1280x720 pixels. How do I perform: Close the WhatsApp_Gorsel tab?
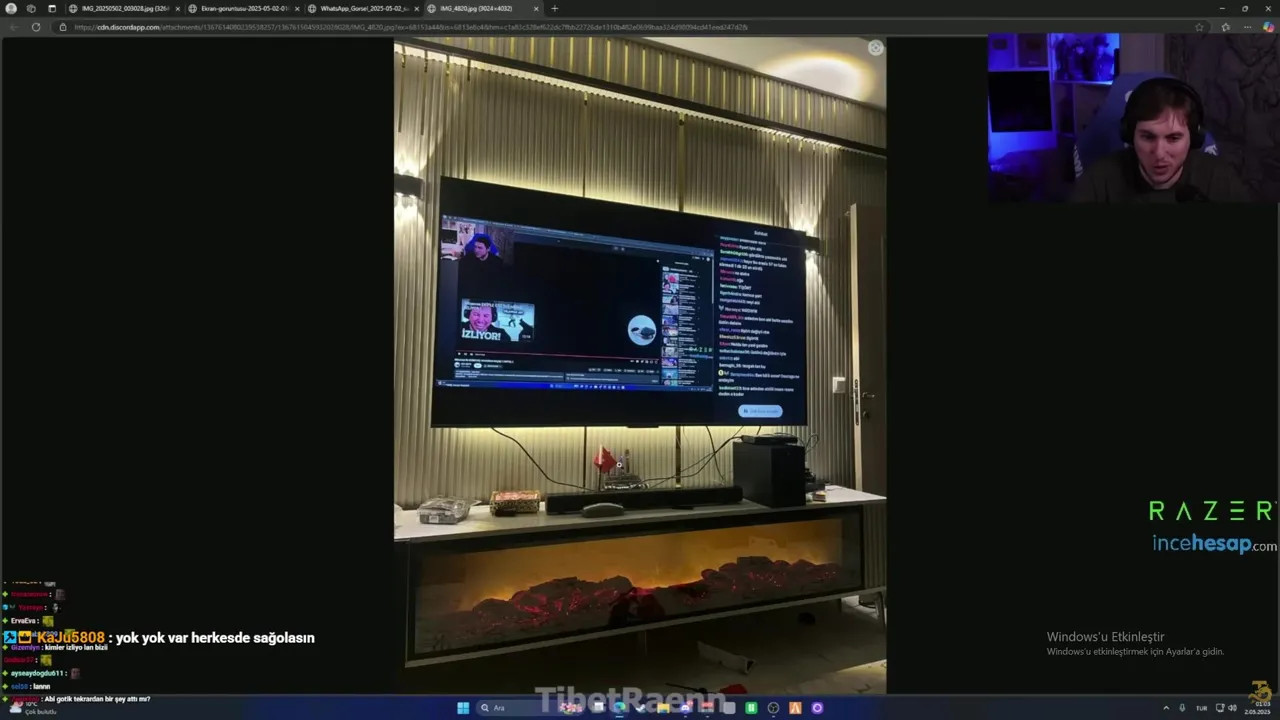(416, 8)
